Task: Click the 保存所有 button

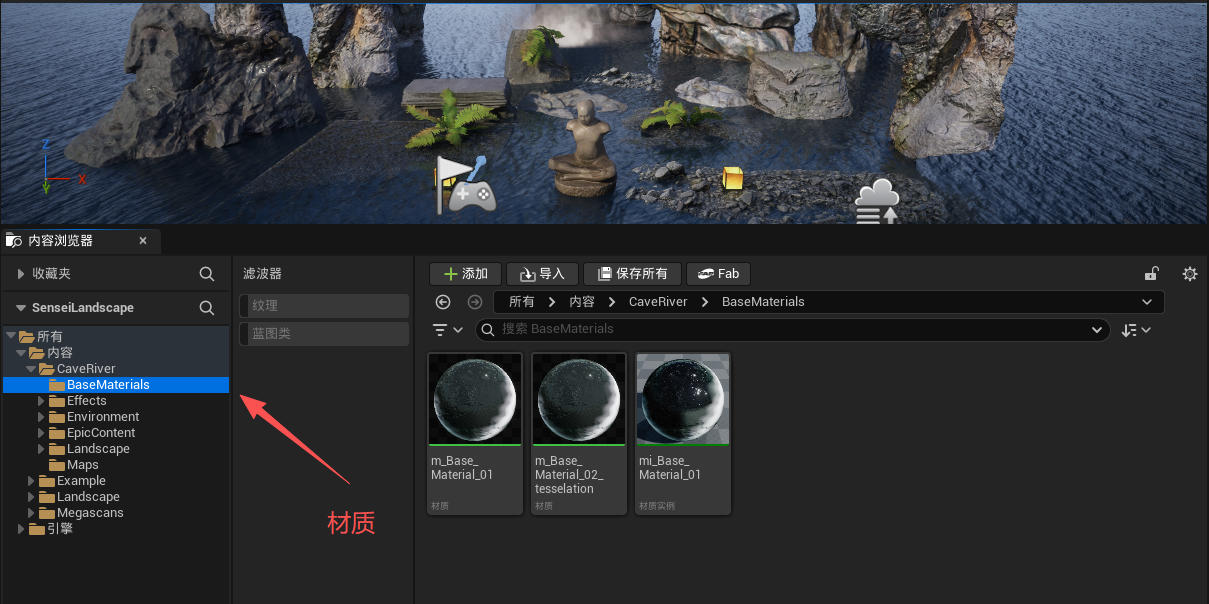Action: (632, 274)
